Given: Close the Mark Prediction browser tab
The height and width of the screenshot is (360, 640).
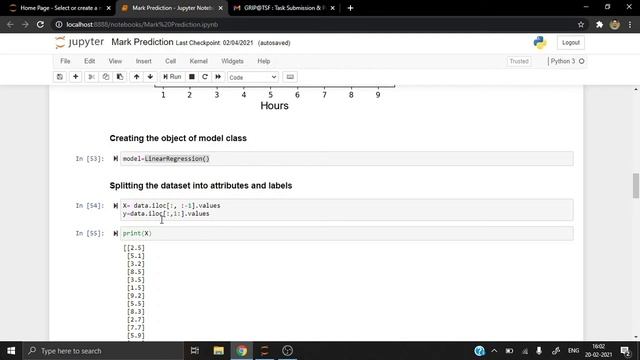Looking at the screenshot, I should (x=220, y=8).
